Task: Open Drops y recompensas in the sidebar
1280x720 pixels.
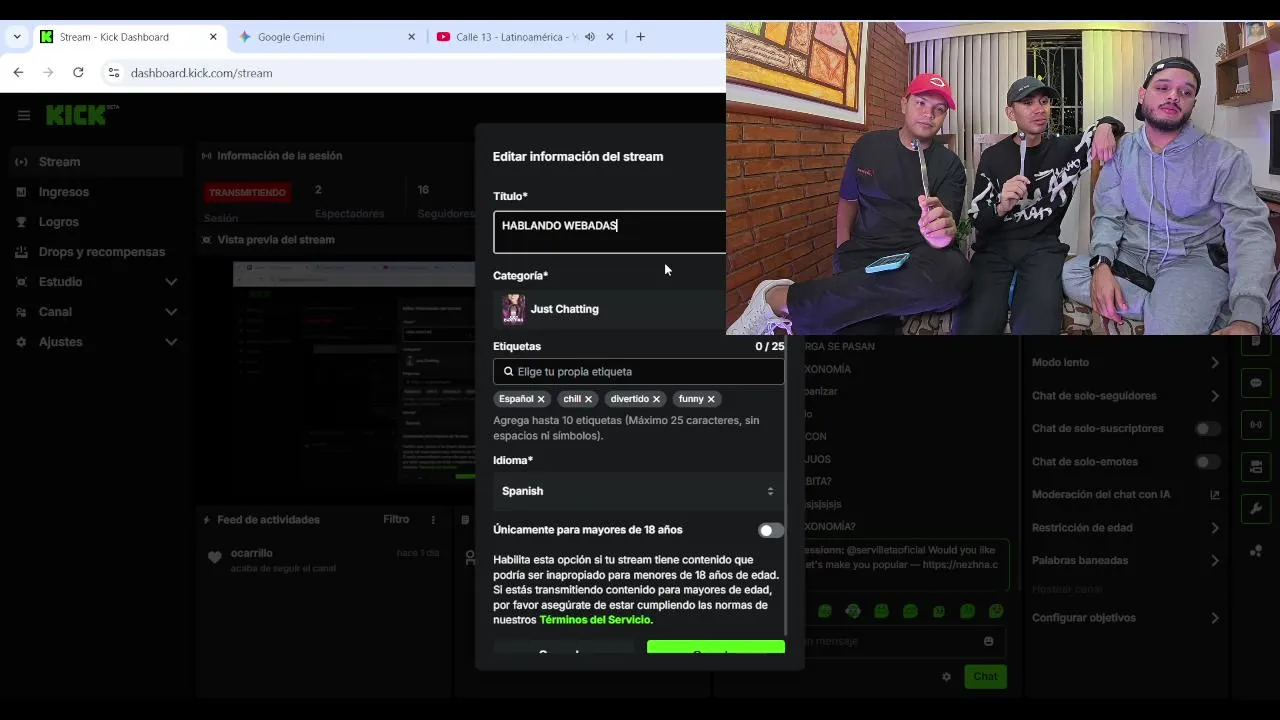Action: tap(96, 252)
